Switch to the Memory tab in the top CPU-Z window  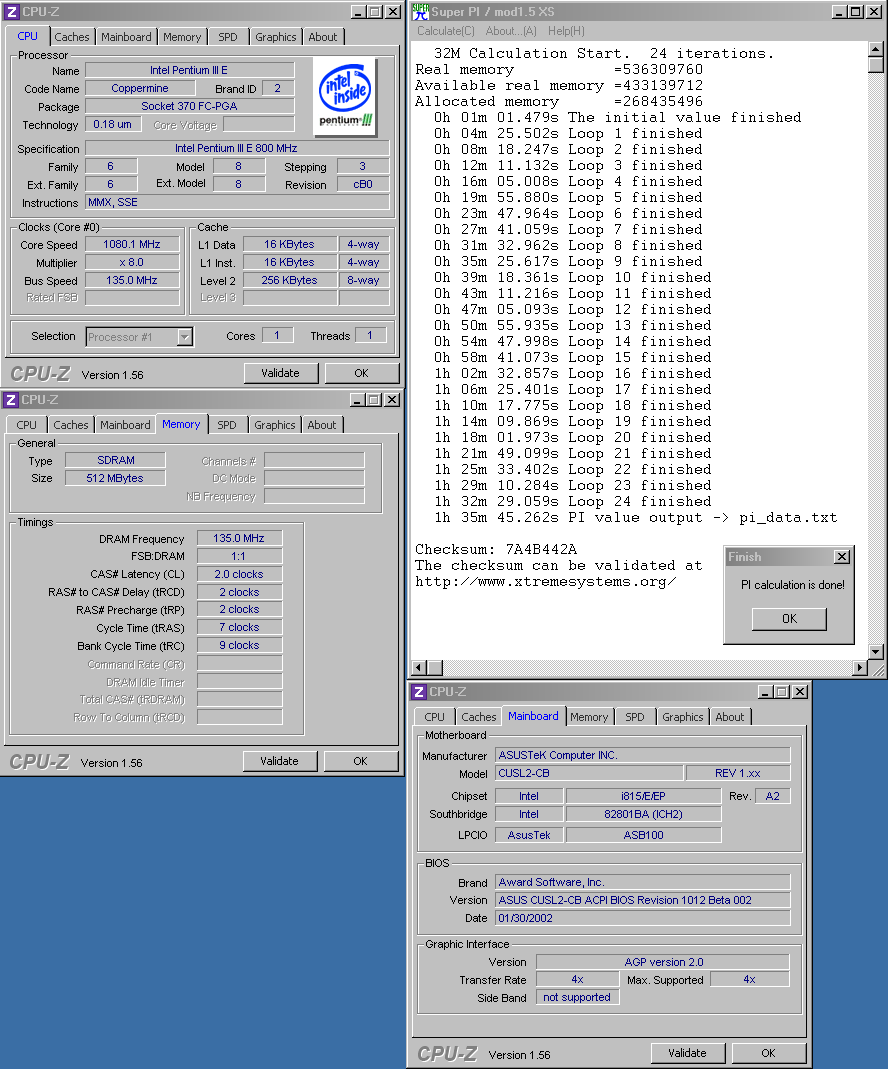[x=182, y=37]
